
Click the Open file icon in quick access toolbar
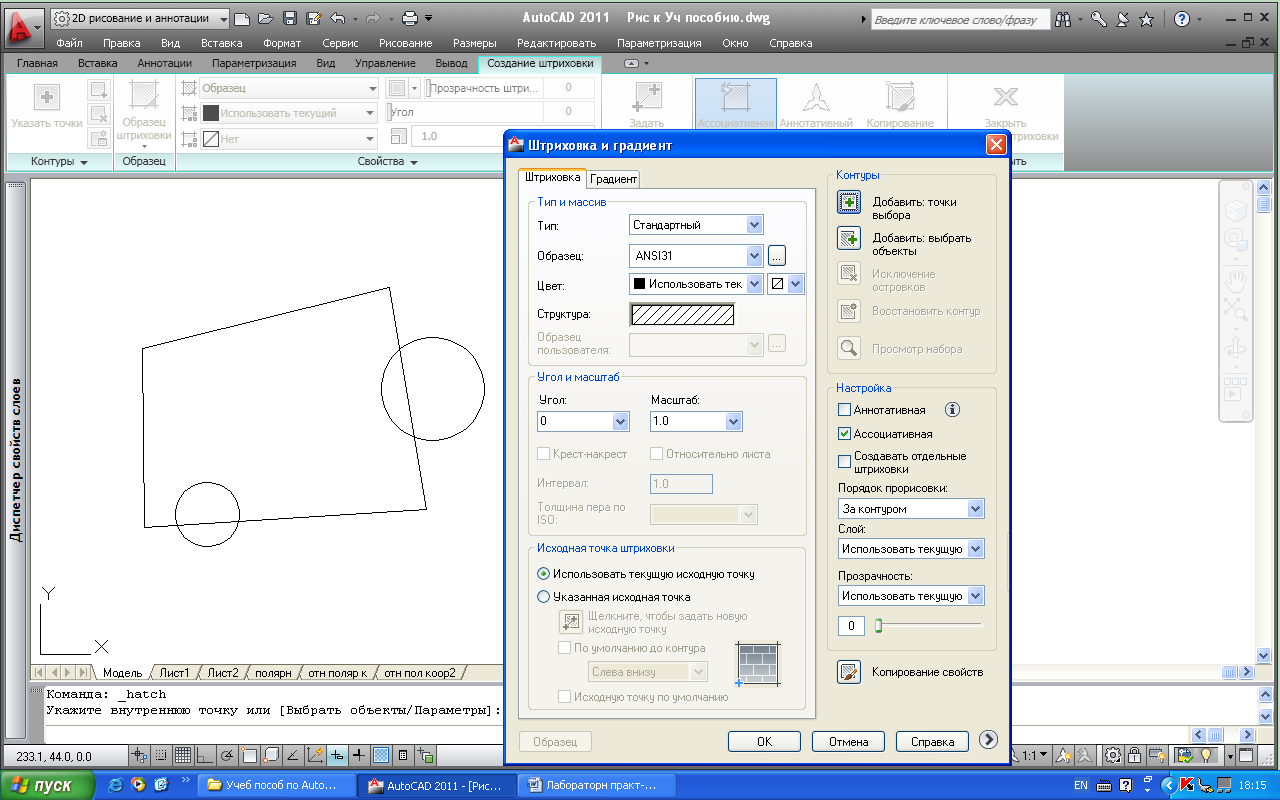click(265, 18)
